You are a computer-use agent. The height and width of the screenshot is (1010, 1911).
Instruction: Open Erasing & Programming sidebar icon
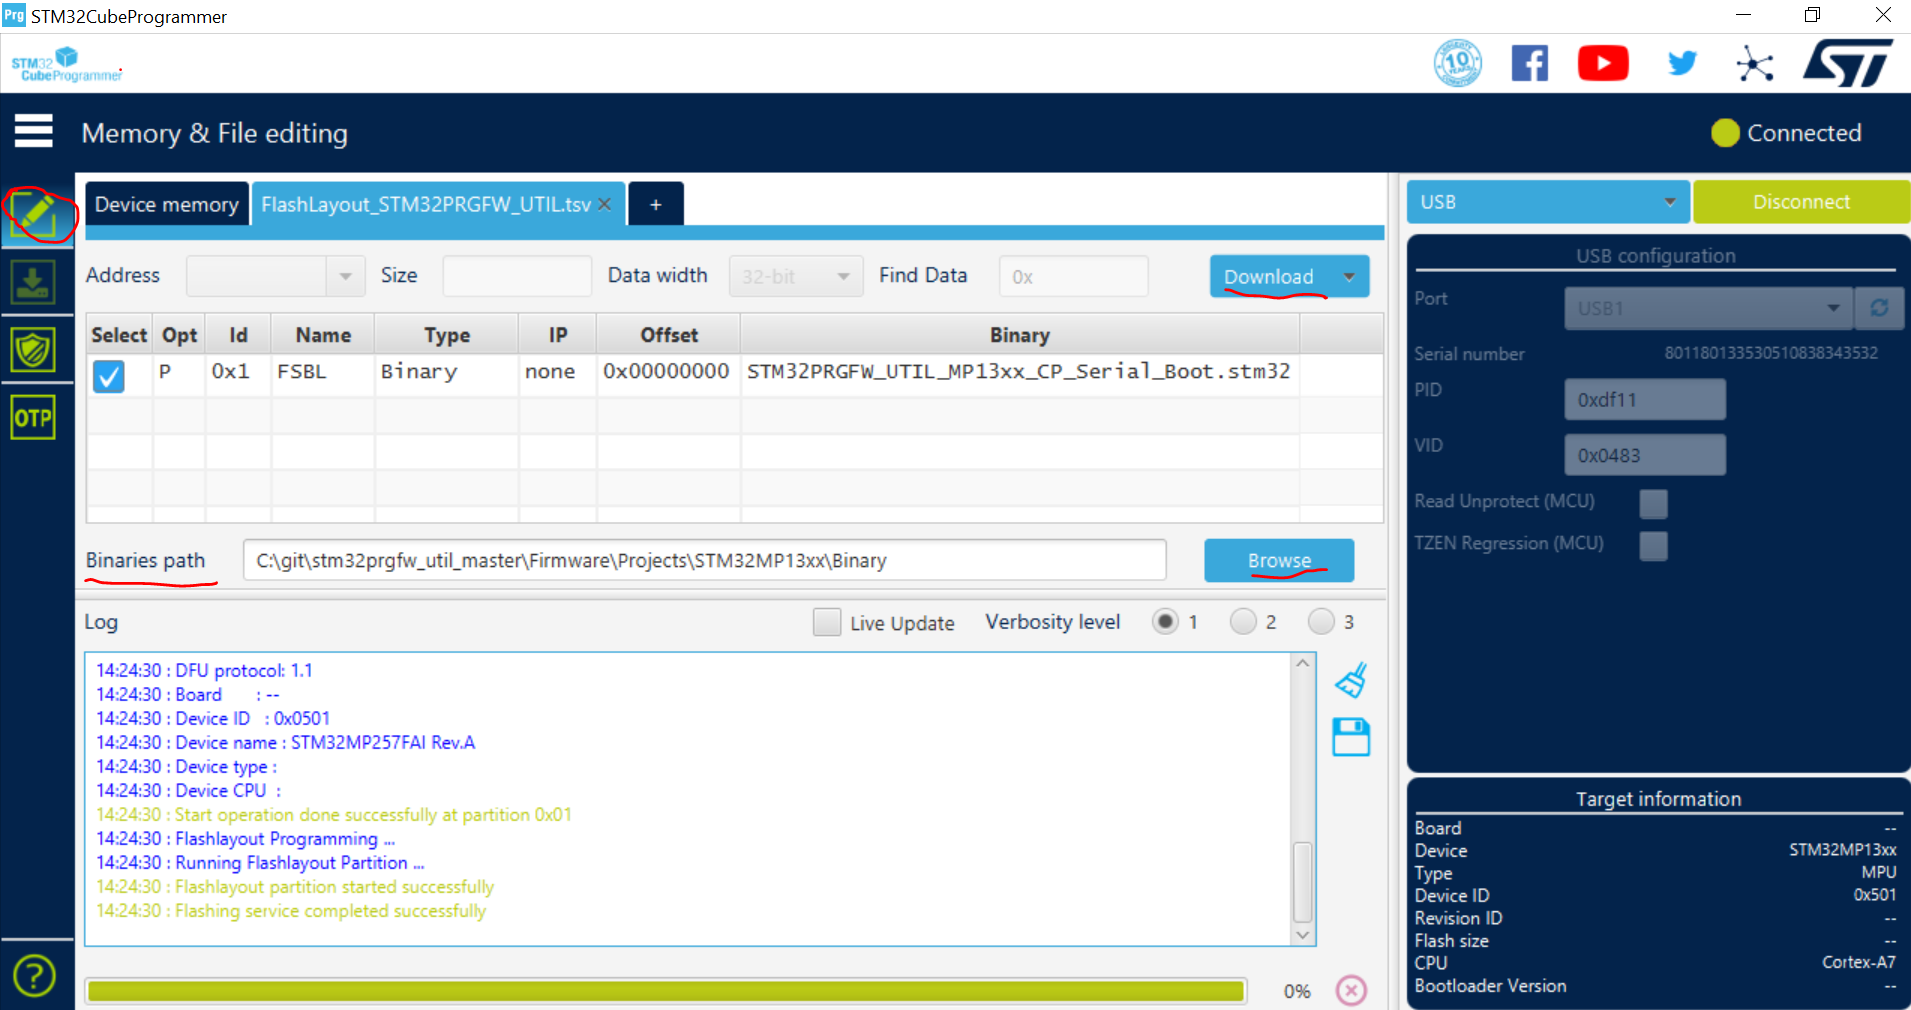33,282
